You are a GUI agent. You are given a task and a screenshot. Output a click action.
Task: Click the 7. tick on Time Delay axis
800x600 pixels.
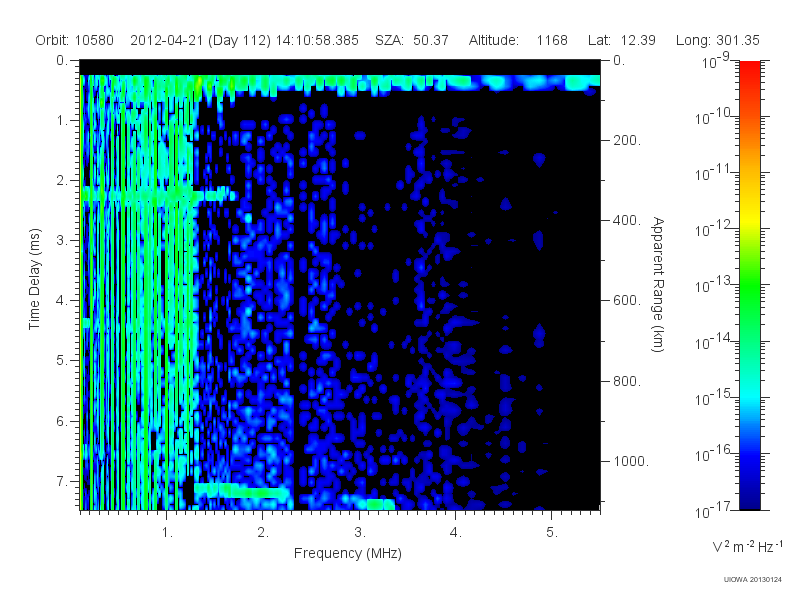click(62, 481)
